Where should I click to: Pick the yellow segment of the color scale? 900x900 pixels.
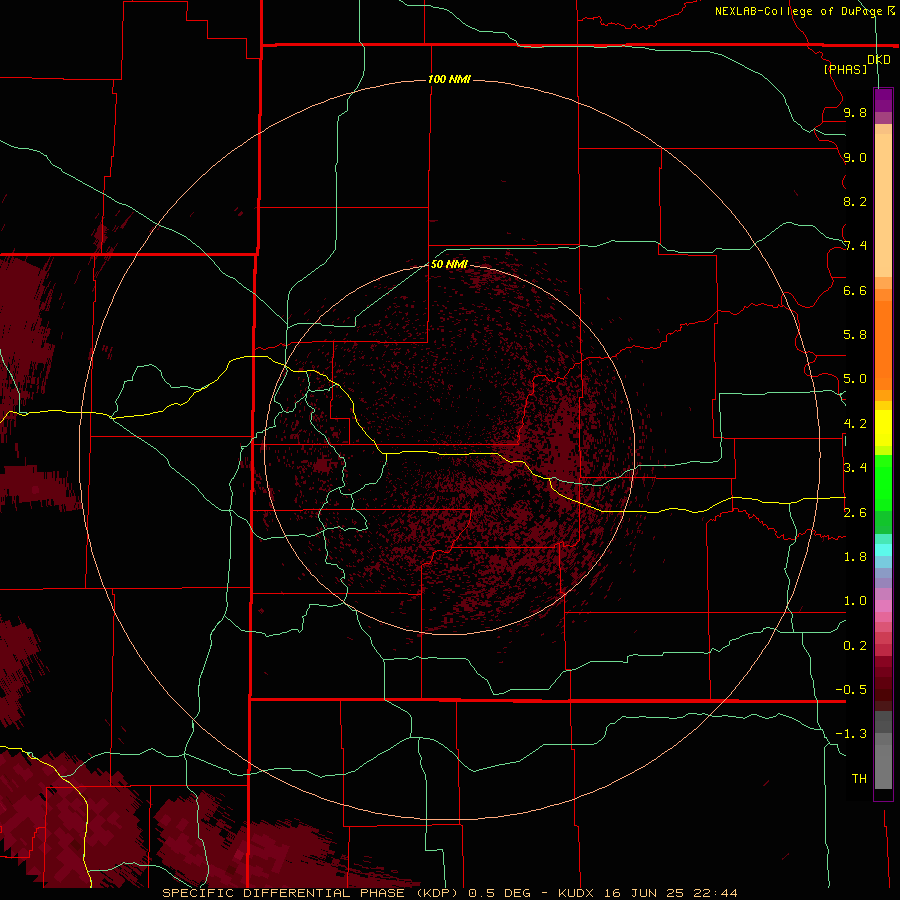(x=883, y=427)
